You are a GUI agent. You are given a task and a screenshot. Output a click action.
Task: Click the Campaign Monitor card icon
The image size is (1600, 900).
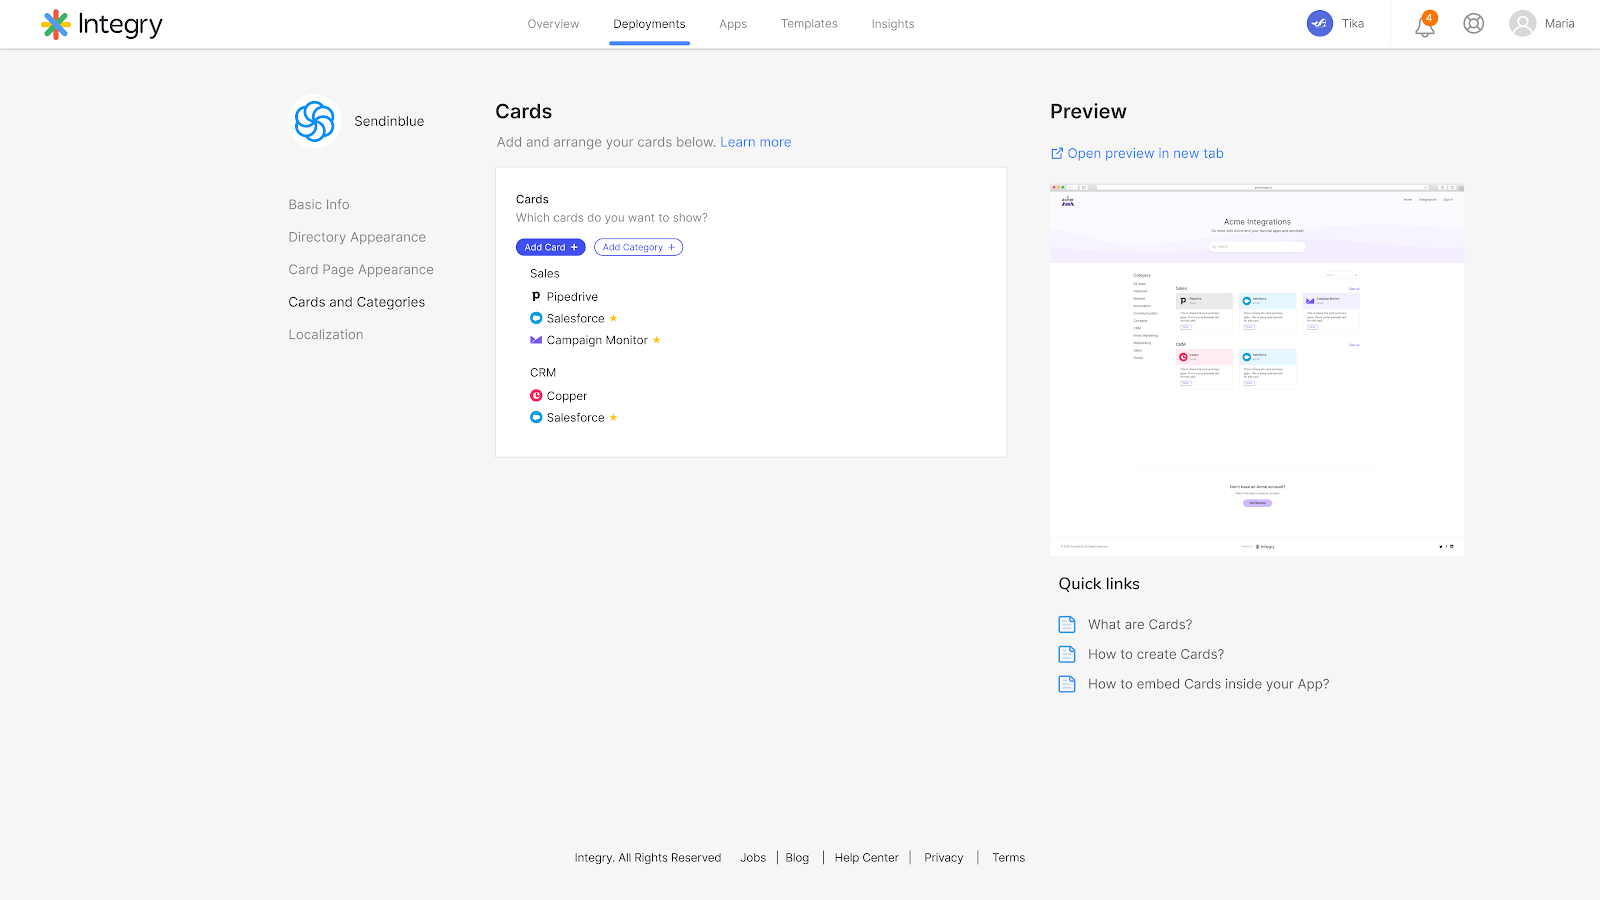(x=536, y=340)
